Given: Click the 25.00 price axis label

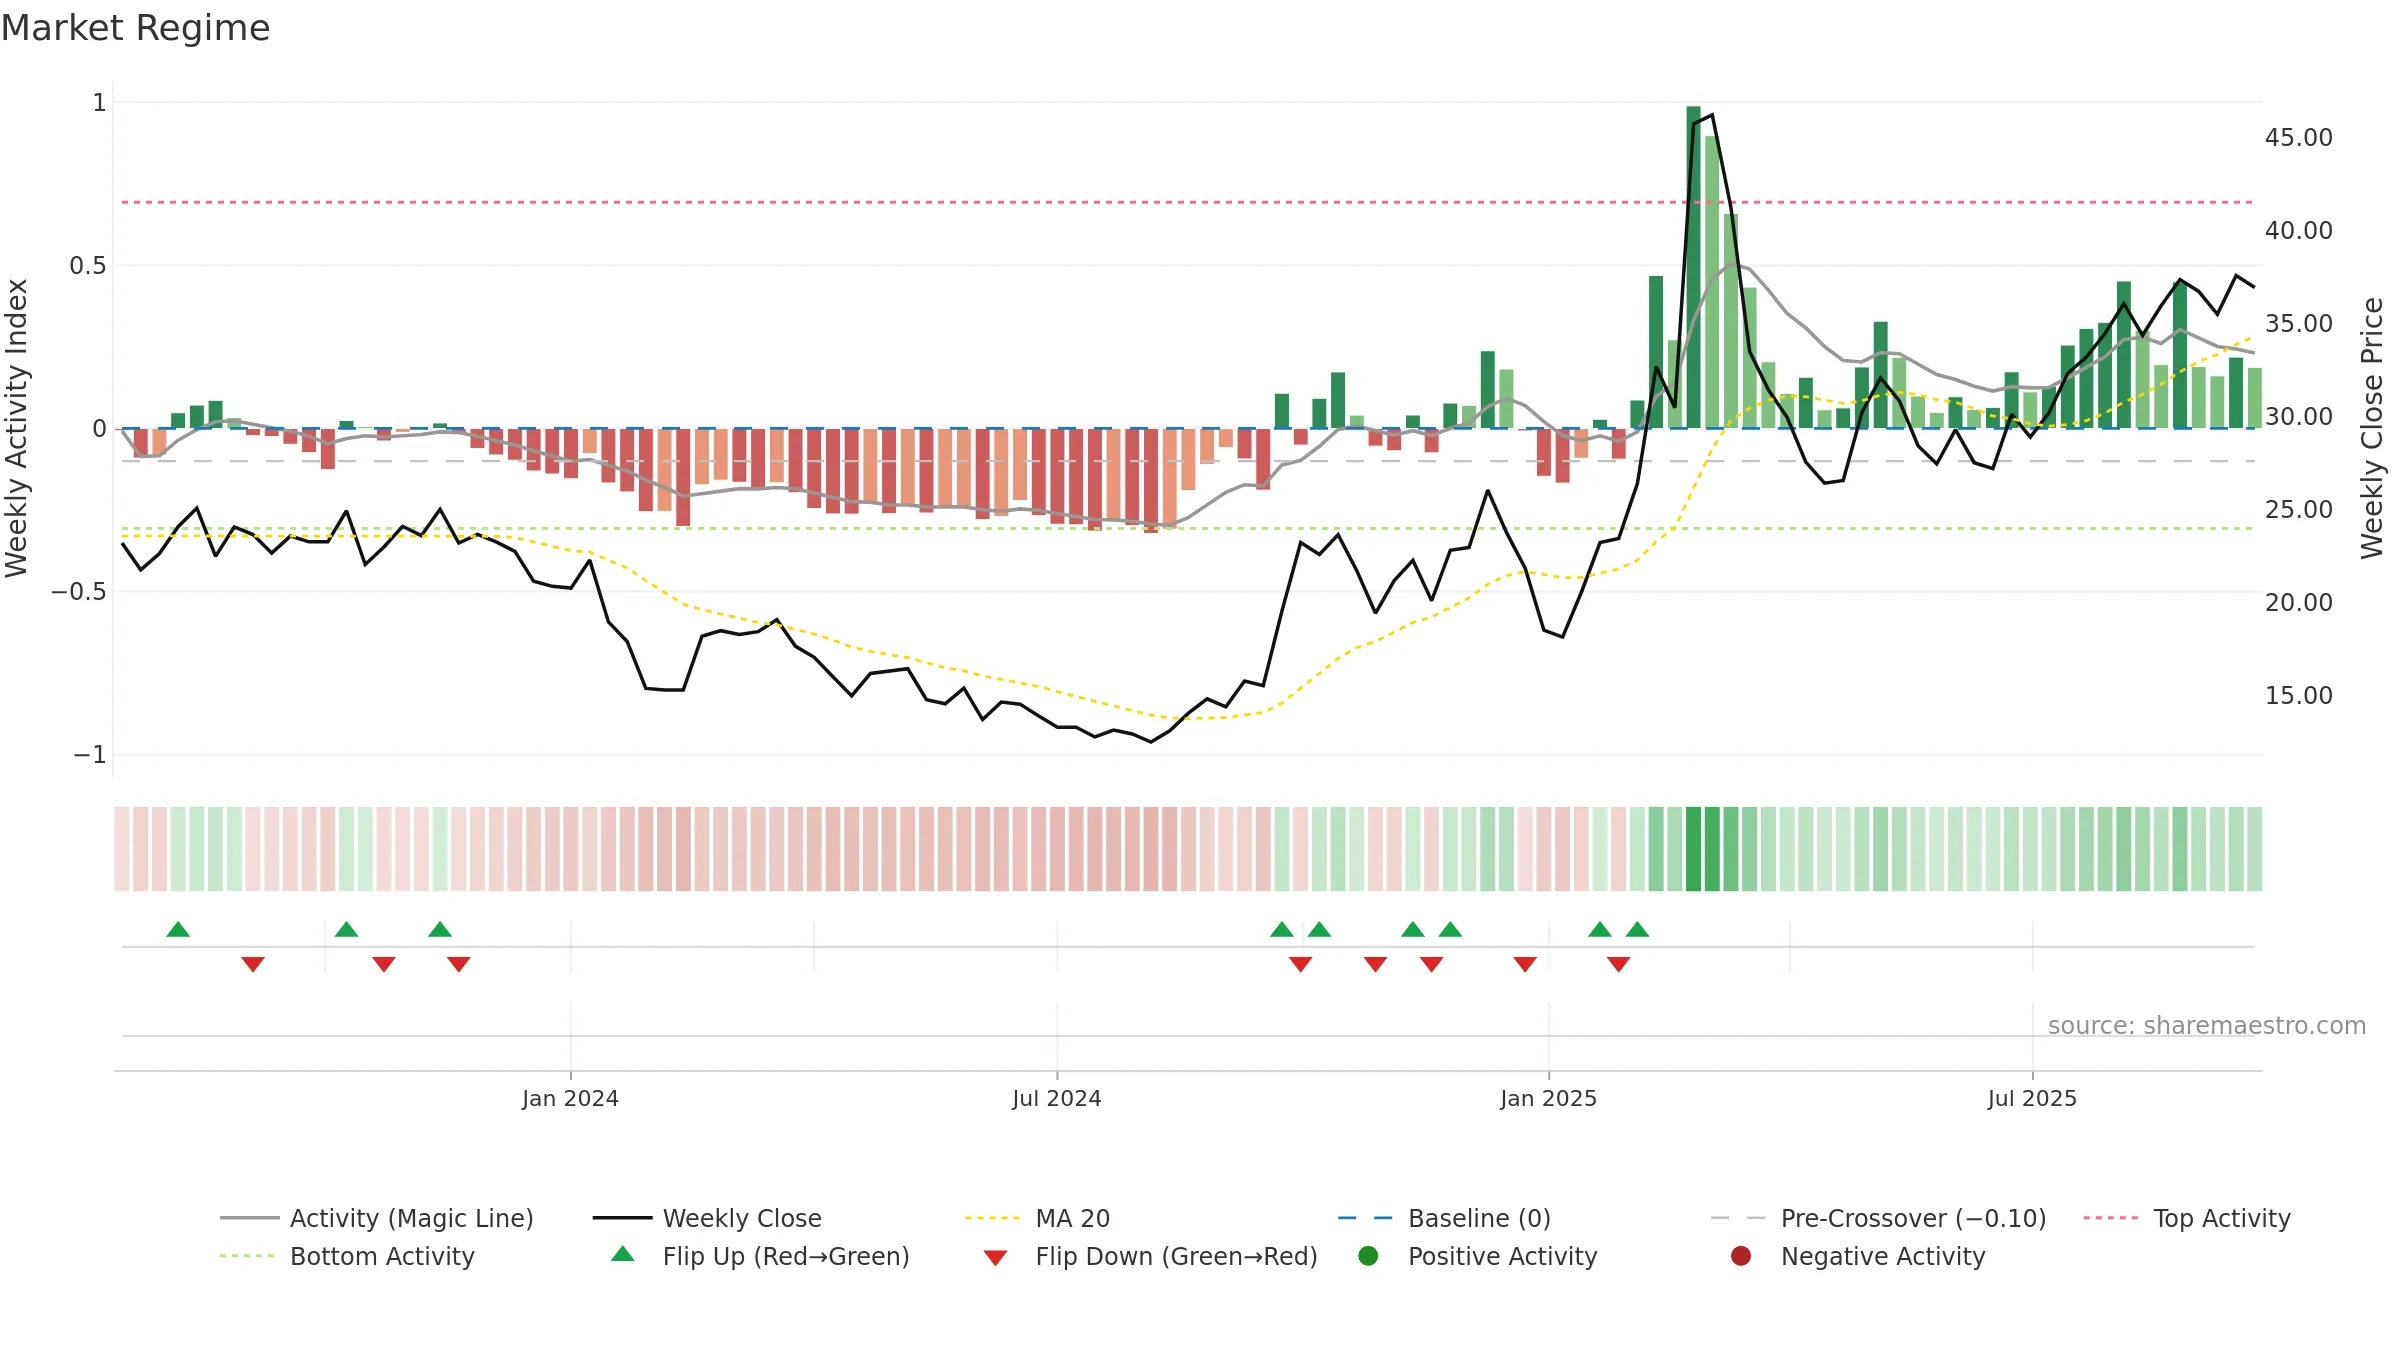Looking at the screenshot, I should (2299, 510).
